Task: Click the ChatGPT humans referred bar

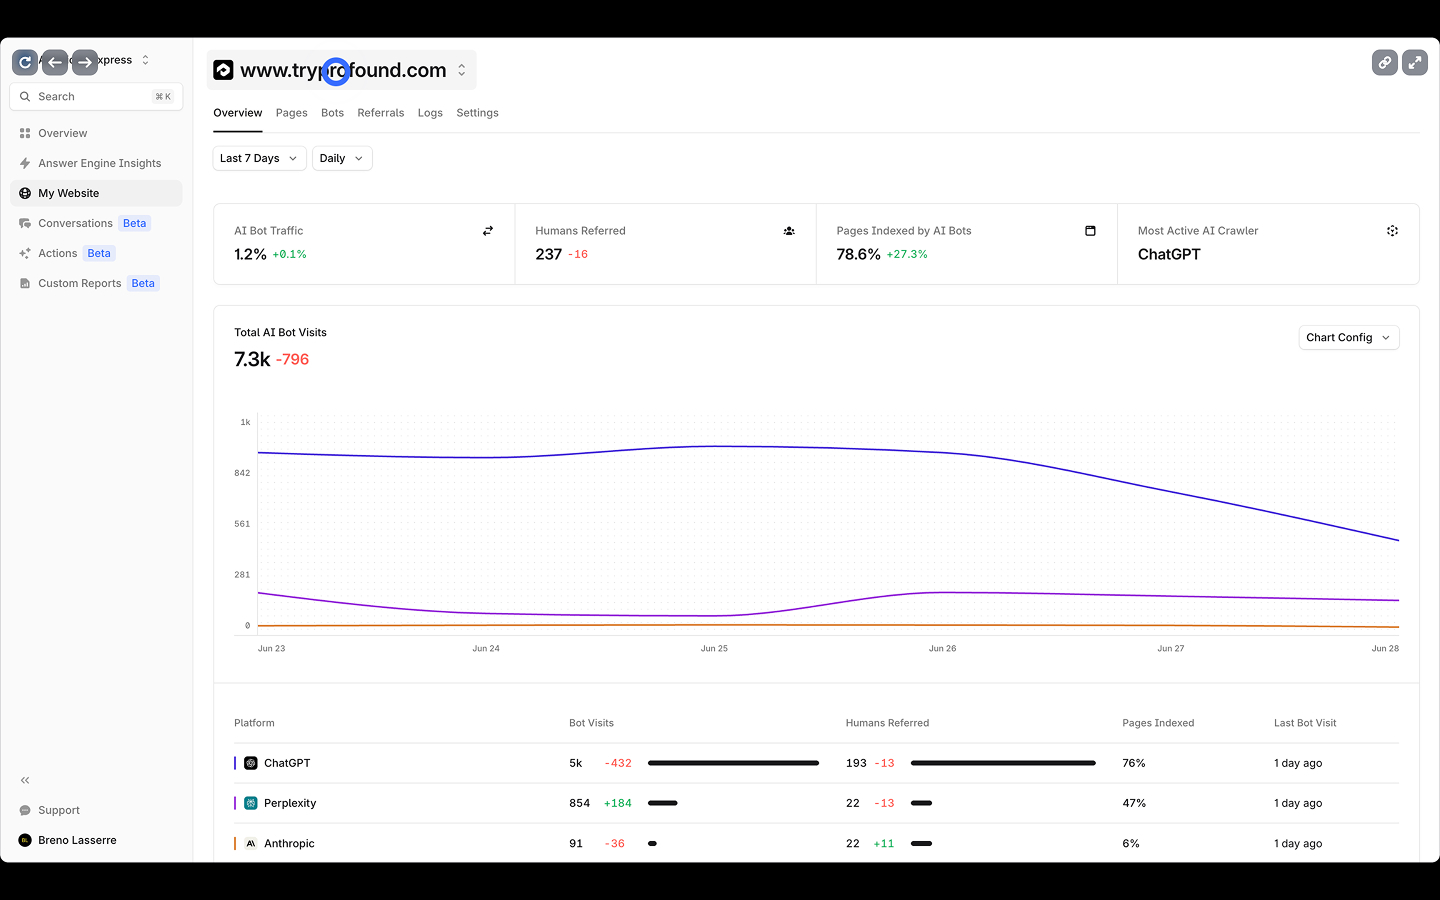Action: pos(1003,763)
